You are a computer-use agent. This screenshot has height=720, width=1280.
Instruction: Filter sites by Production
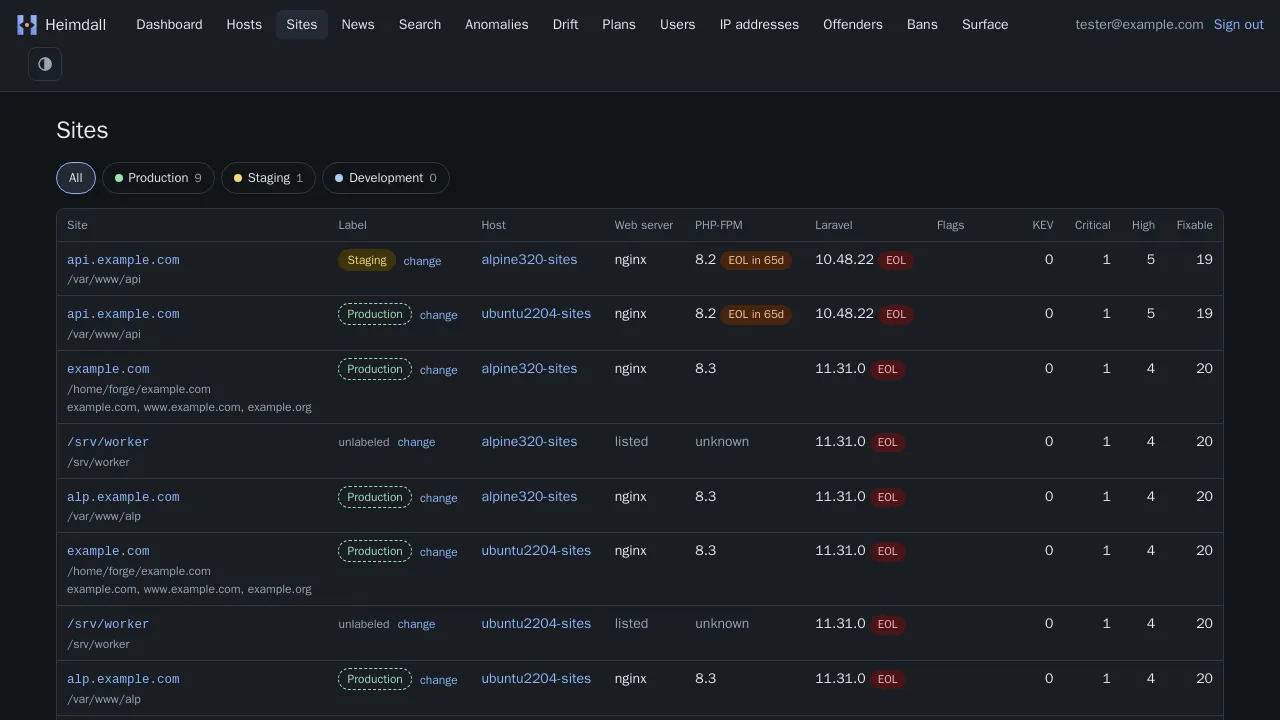point(158,178)
